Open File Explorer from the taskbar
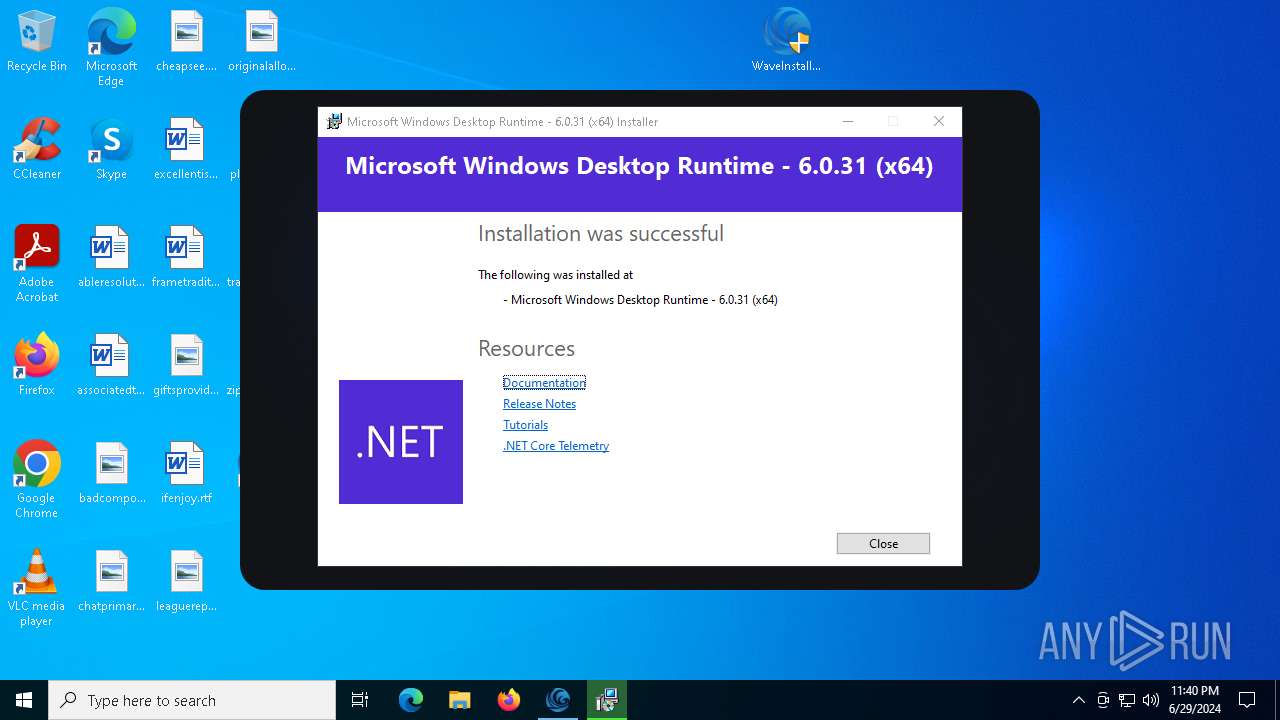The image size is (1280, 720). click(x=459, y=700)
